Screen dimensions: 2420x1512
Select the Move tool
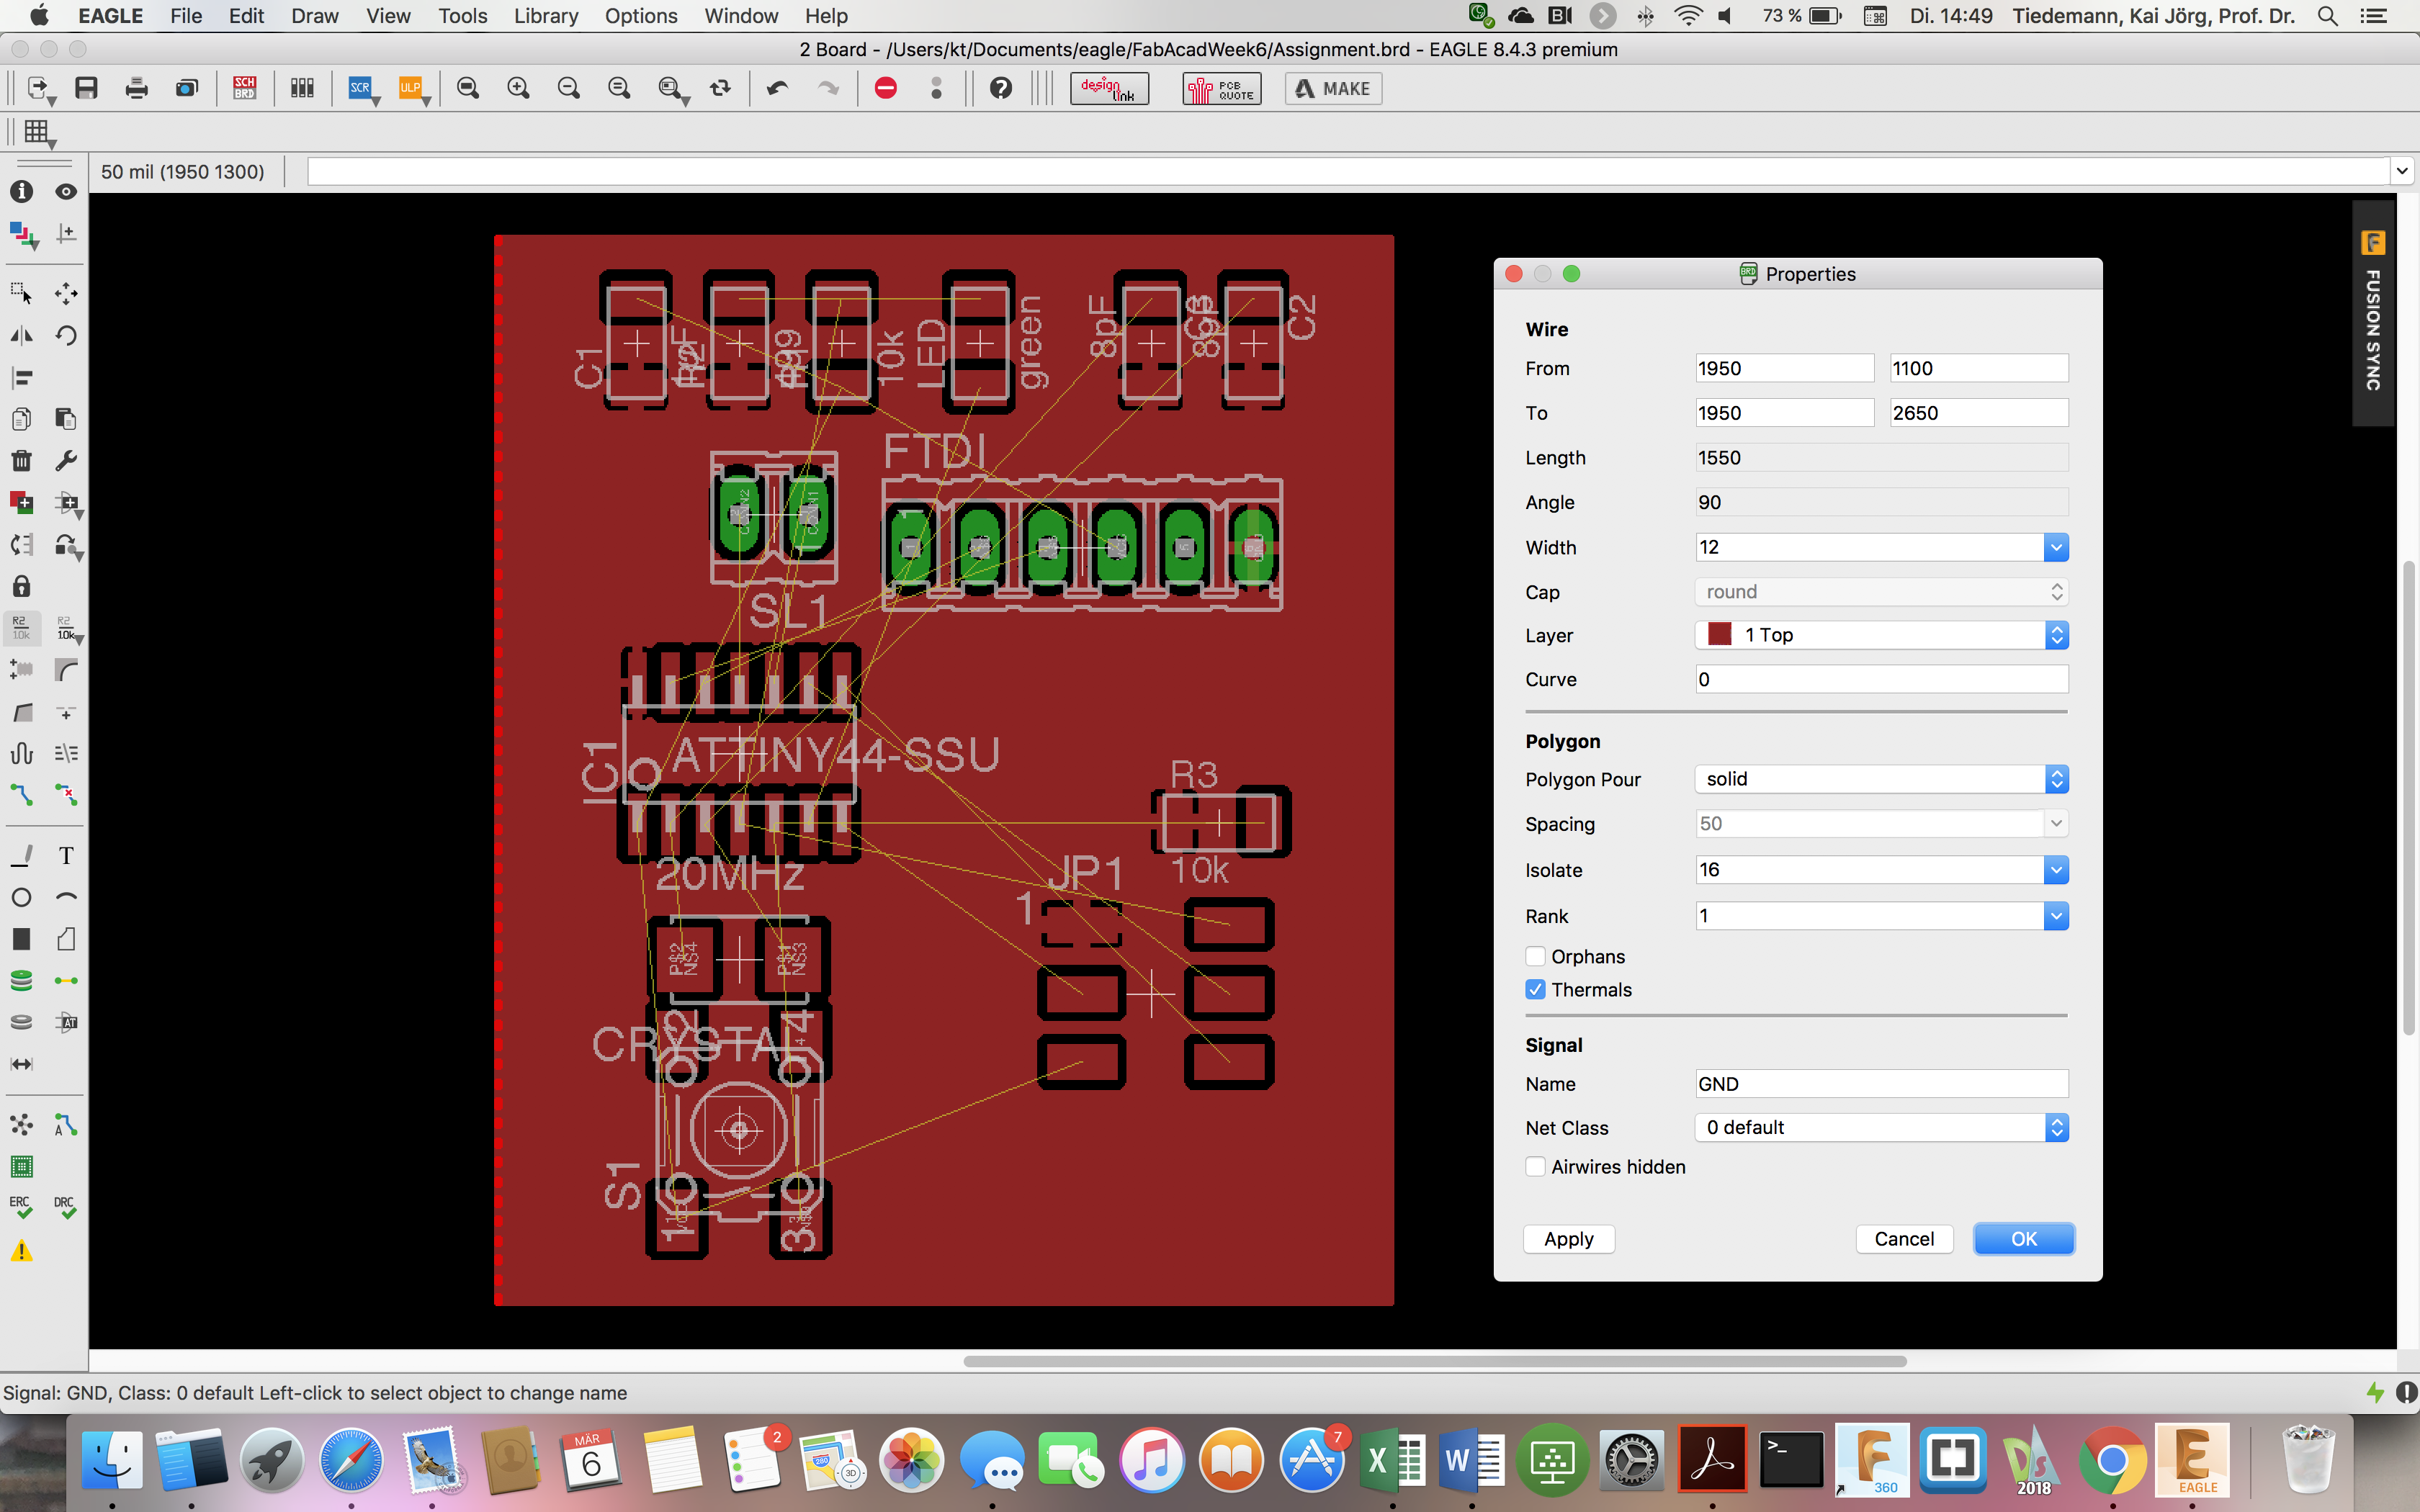pyautogui.click(x=66, y=293)
